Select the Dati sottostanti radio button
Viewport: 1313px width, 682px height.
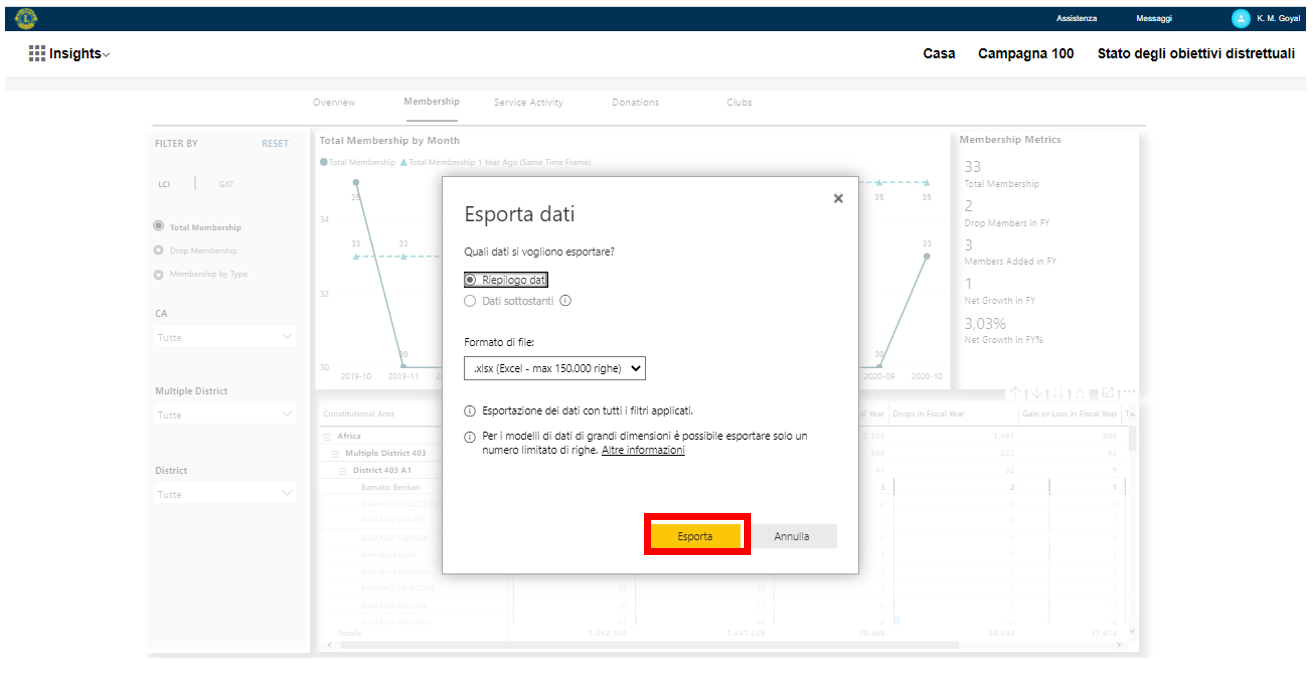pos(470,301)
